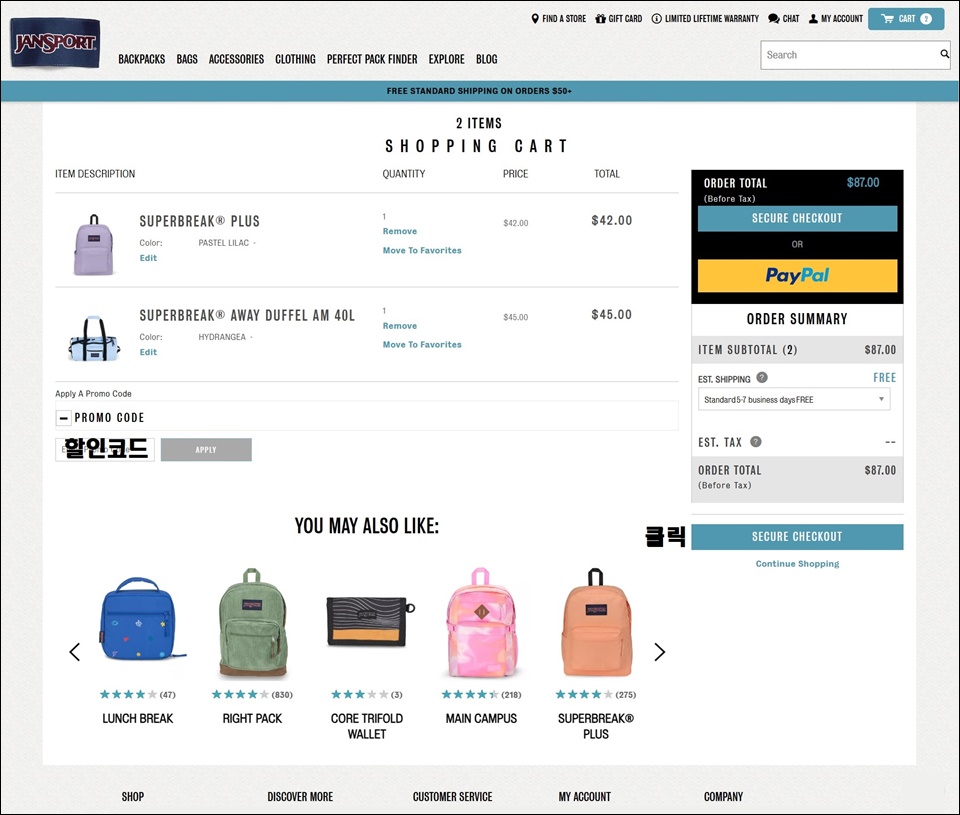
Task: Collapse the Promo Code section
Action: point(64,418)
